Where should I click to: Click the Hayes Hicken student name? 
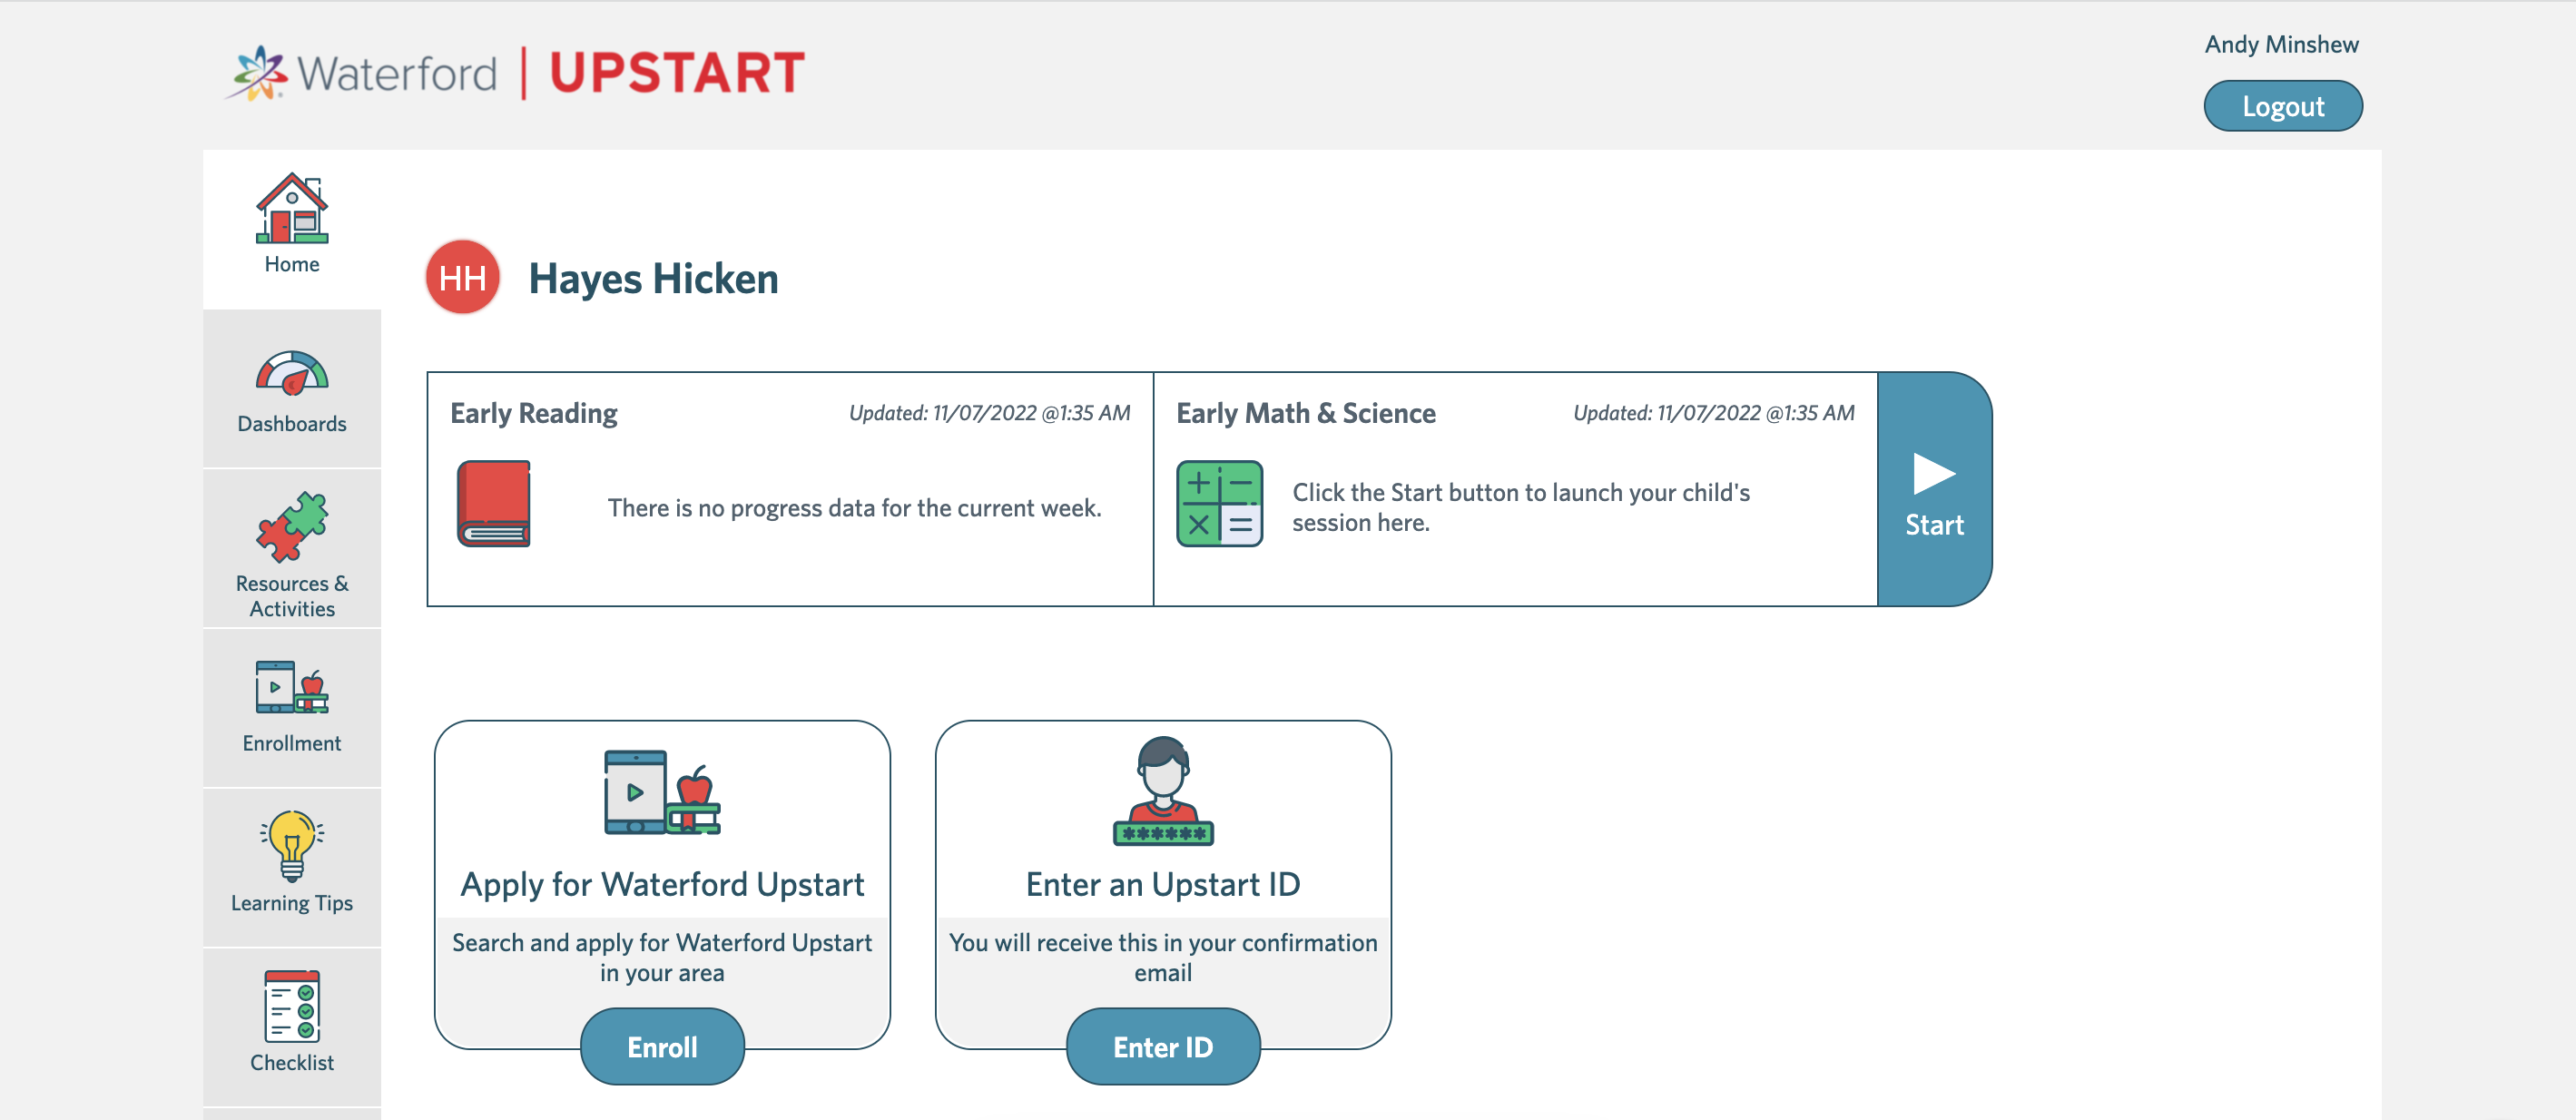click(x=653, y=278)
